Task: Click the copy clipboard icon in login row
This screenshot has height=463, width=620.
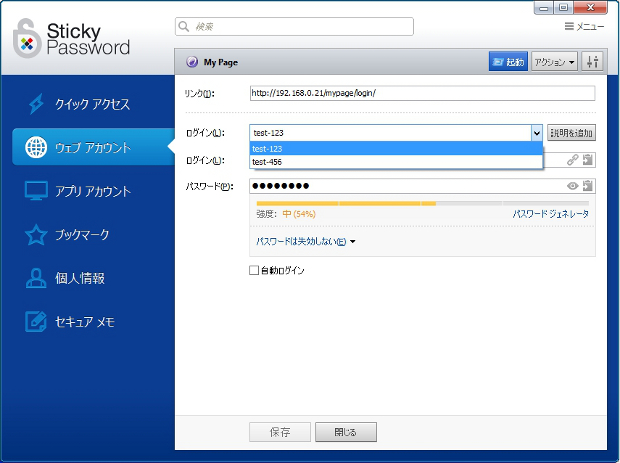Action: [x=588, y=160]
